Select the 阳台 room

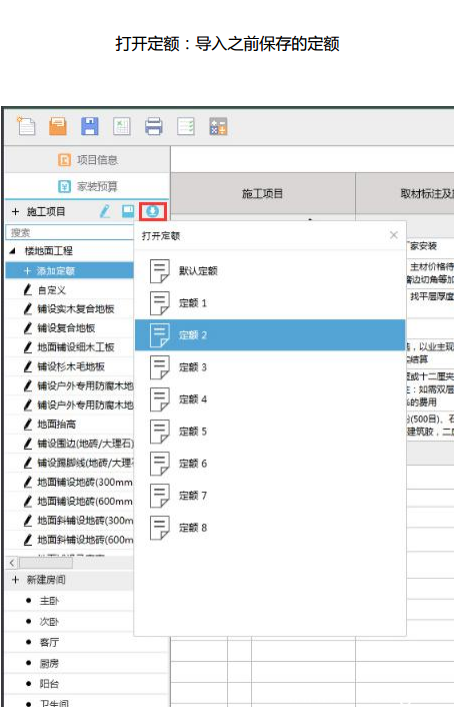pos(49,684)
